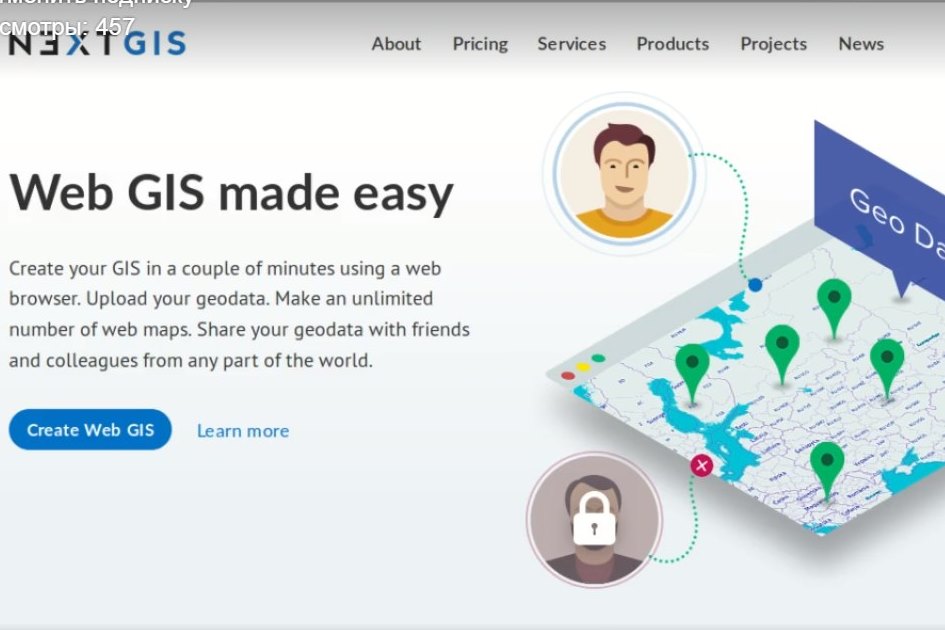This screenshot has width=945, height=630.
Task: Click the Web GIS made easy heading
Action: [231, 193]
